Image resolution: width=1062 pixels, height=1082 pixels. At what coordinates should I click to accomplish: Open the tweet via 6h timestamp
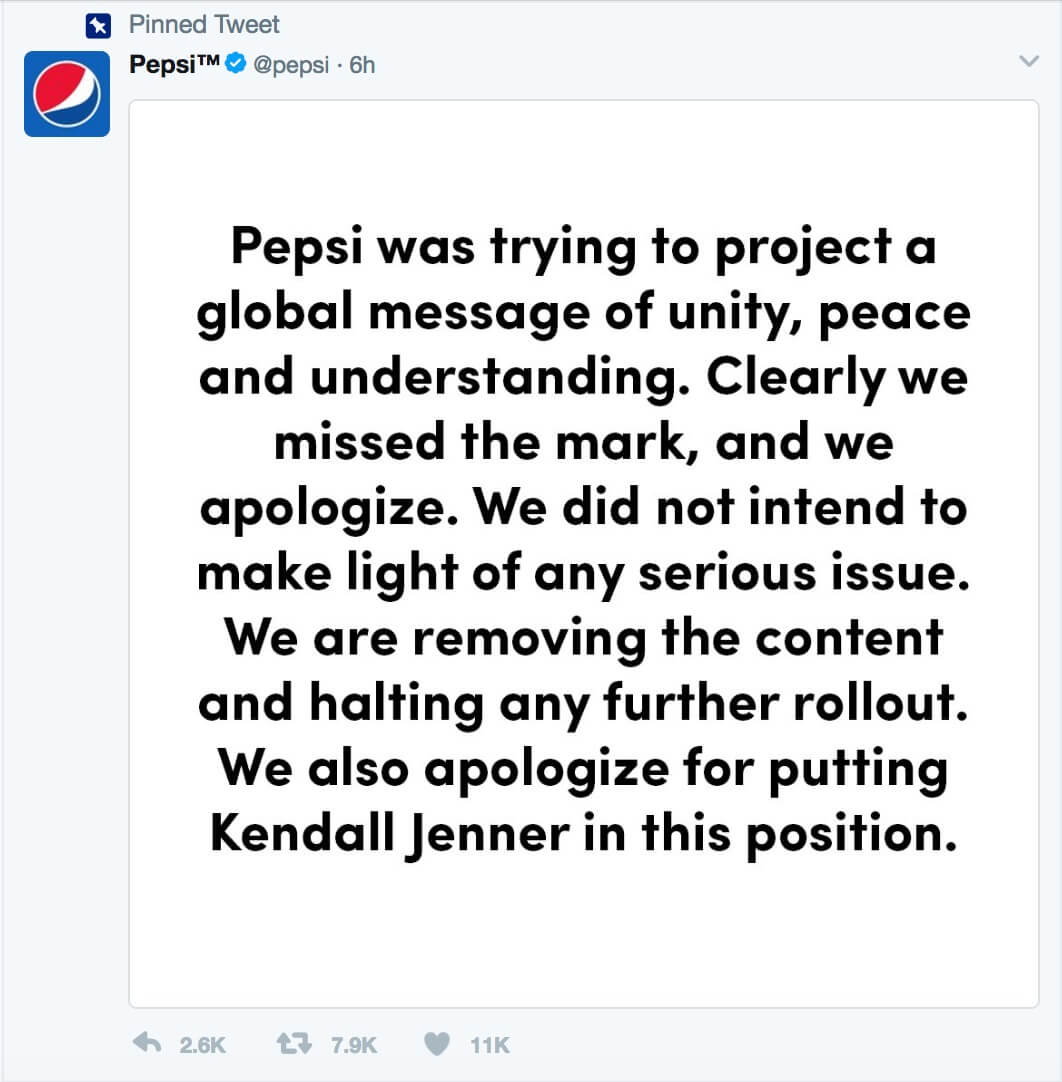click(x=362, y=65)
